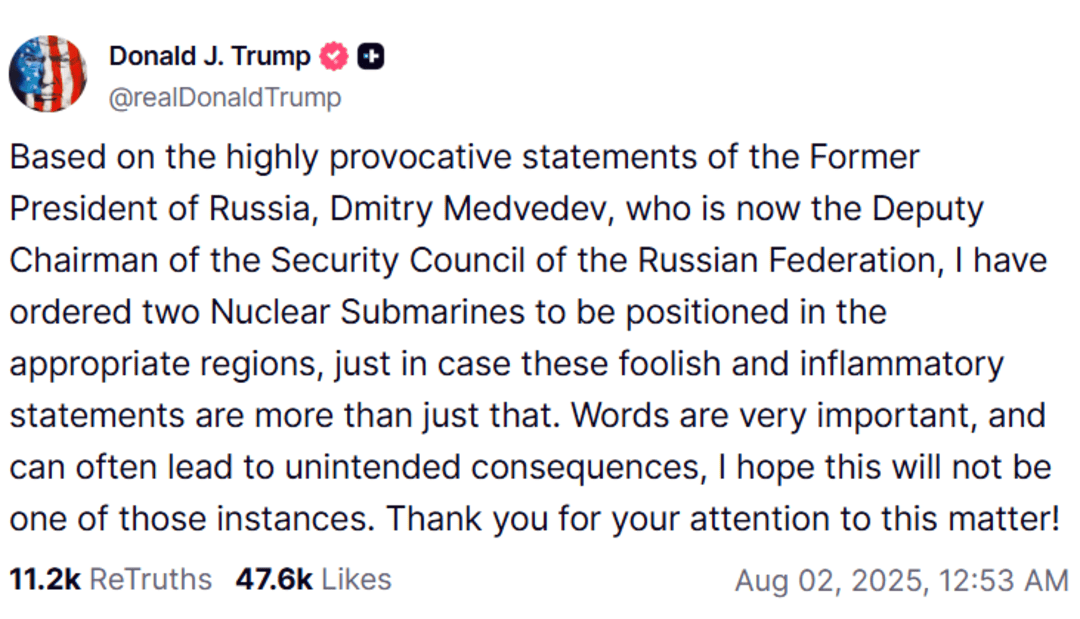Image resolution: width=1080 pixels, height=619 pixels.
Task: Click the "Likes" label
Action: point(356,579)
